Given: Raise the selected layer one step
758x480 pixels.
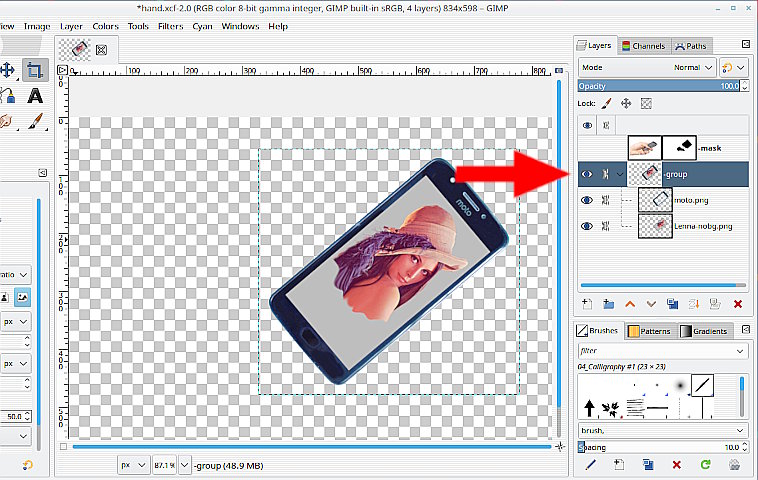Looking at the screenshot, I should [630, 304].
